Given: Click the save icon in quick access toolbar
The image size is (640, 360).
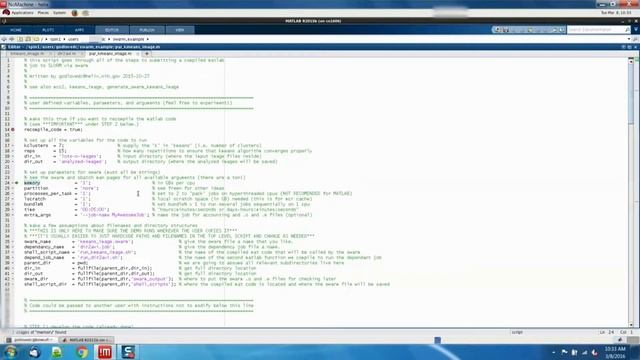Looking at the screenshot, I should tap(506, 30).
